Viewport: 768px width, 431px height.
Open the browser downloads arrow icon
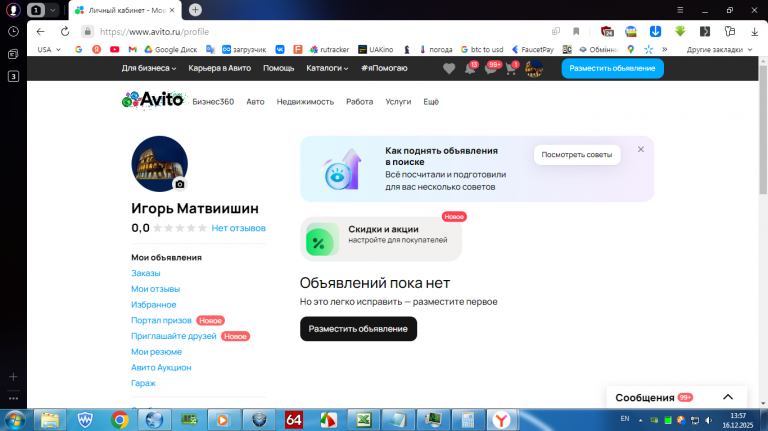pos(754,31)
